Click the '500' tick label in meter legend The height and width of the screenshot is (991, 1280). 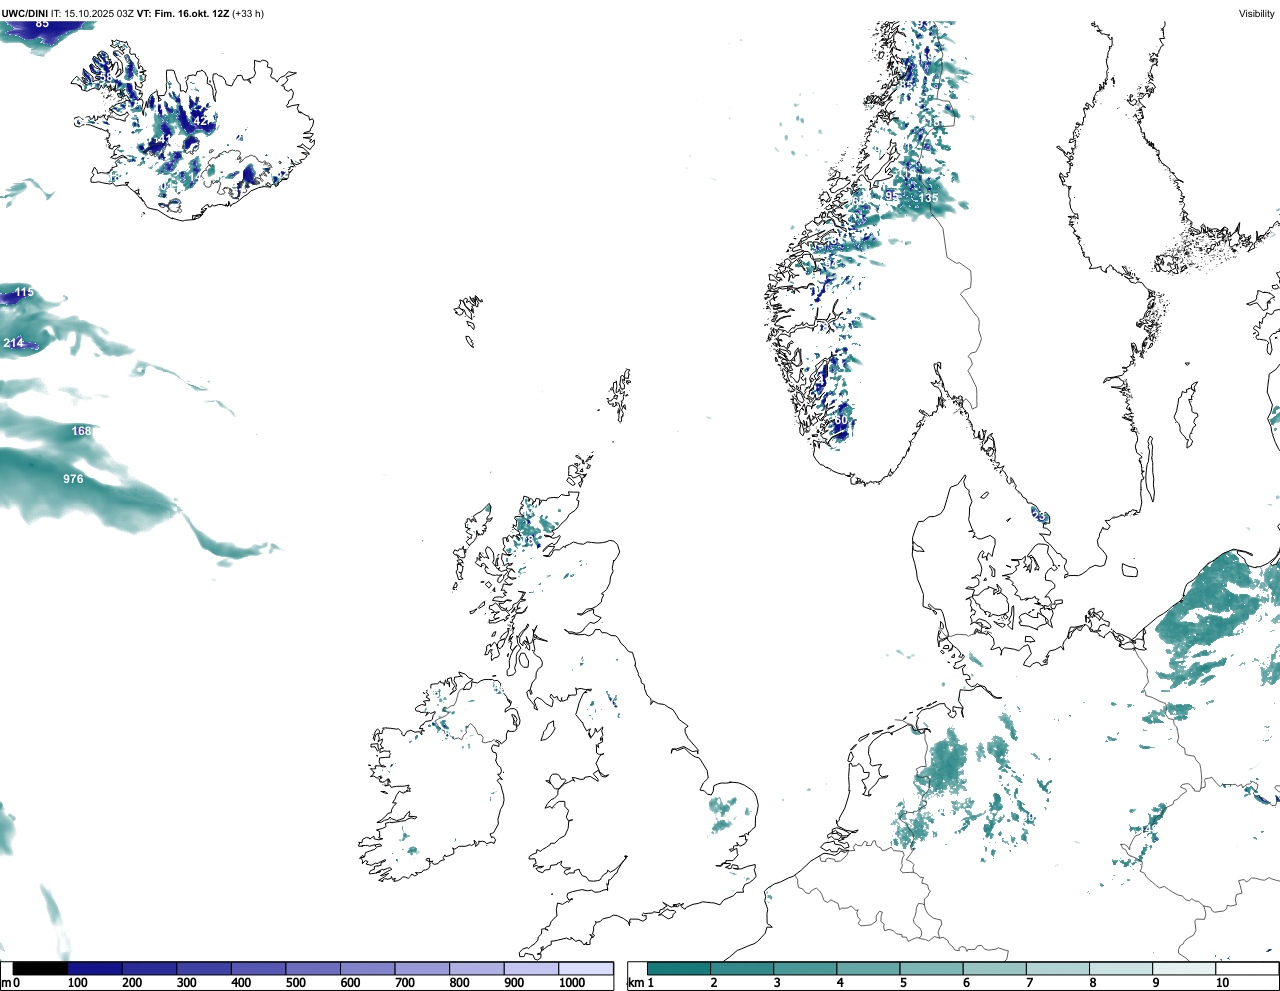coord(296,984)
